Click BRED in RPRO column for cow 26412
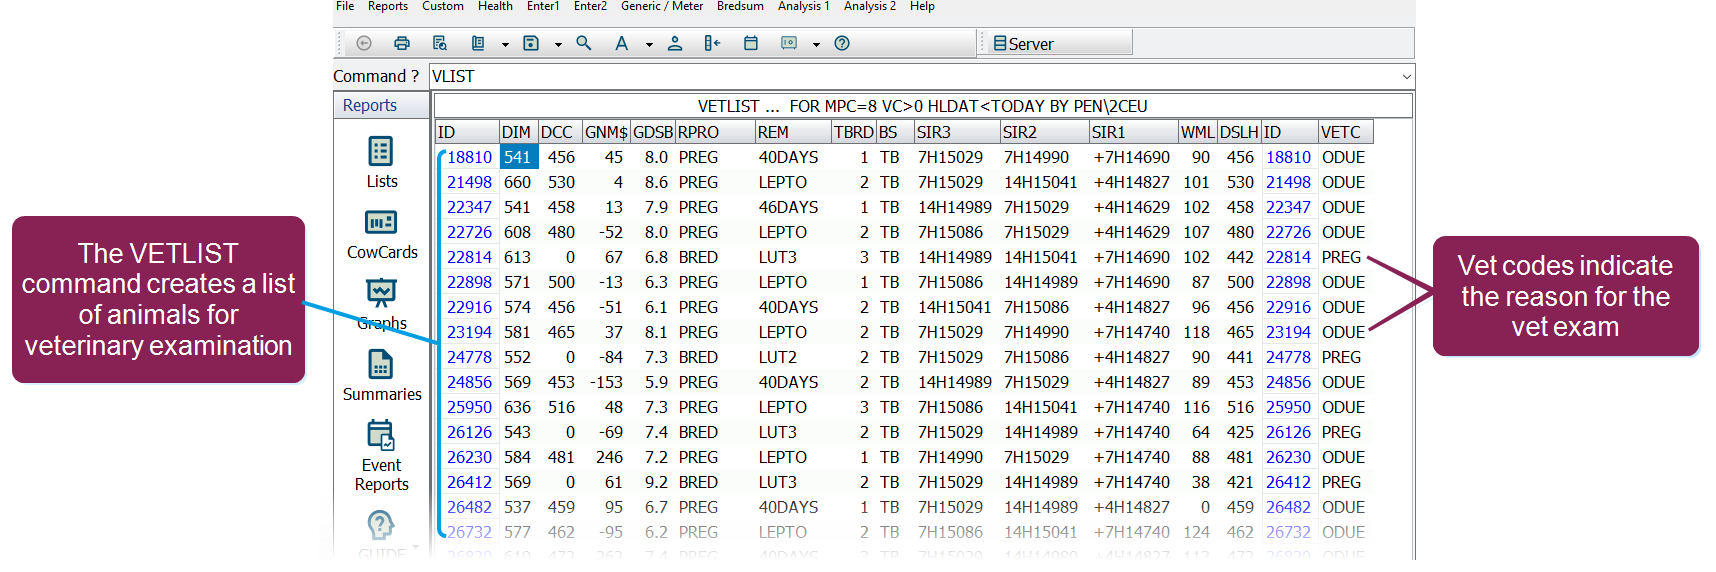The image size is (1716, 572). pos(698,482)
